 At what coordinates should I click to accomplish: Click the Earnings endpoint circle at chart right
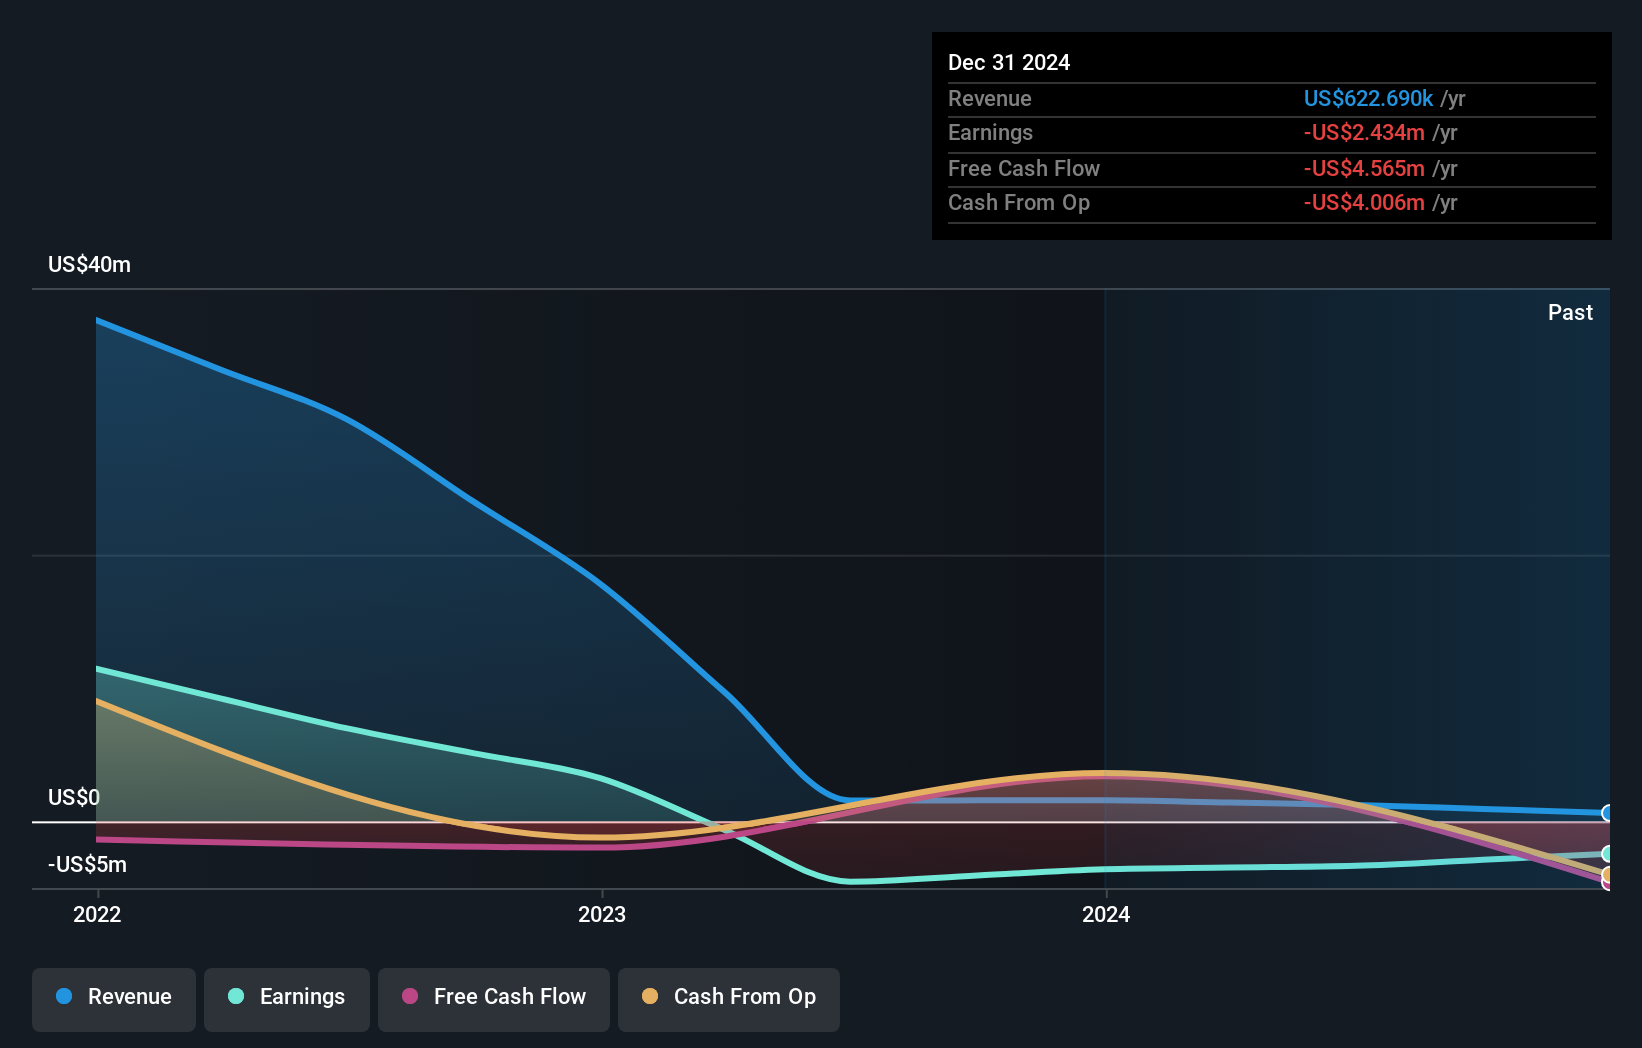click(1606, 851)
